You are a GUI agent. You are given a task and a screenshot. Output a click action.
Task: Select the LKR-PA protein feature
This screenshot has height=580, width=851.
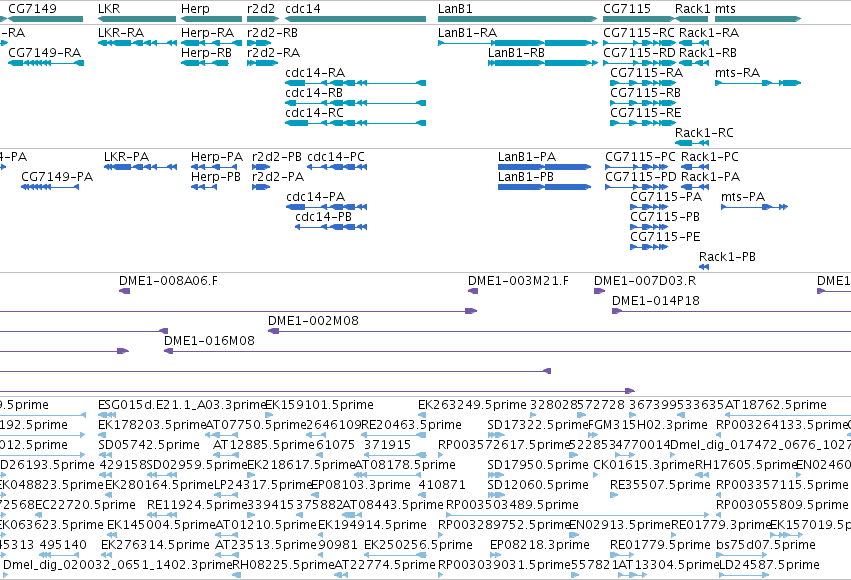pyautogui.click(x=141, y=167)
